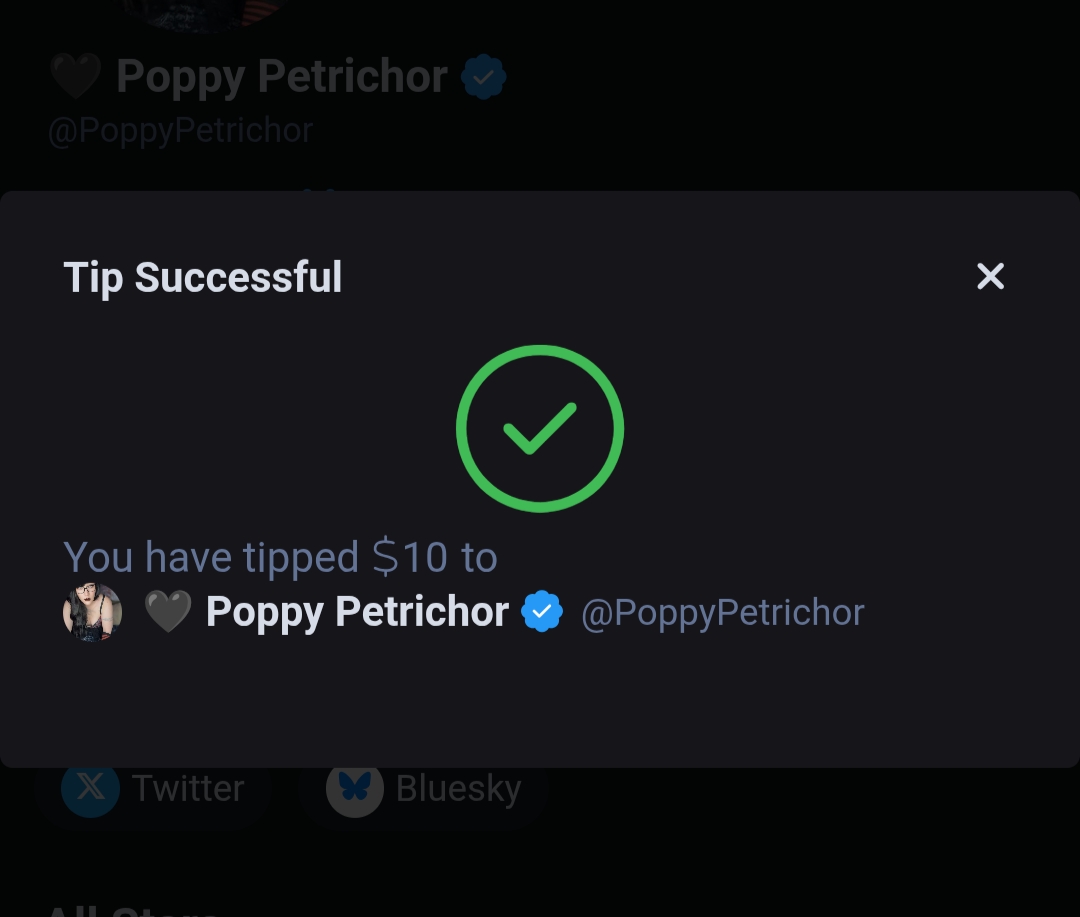Click the dimmed Poppy Petrichor profile header name
Screen dimensions: 1080x917
(281, 77)
